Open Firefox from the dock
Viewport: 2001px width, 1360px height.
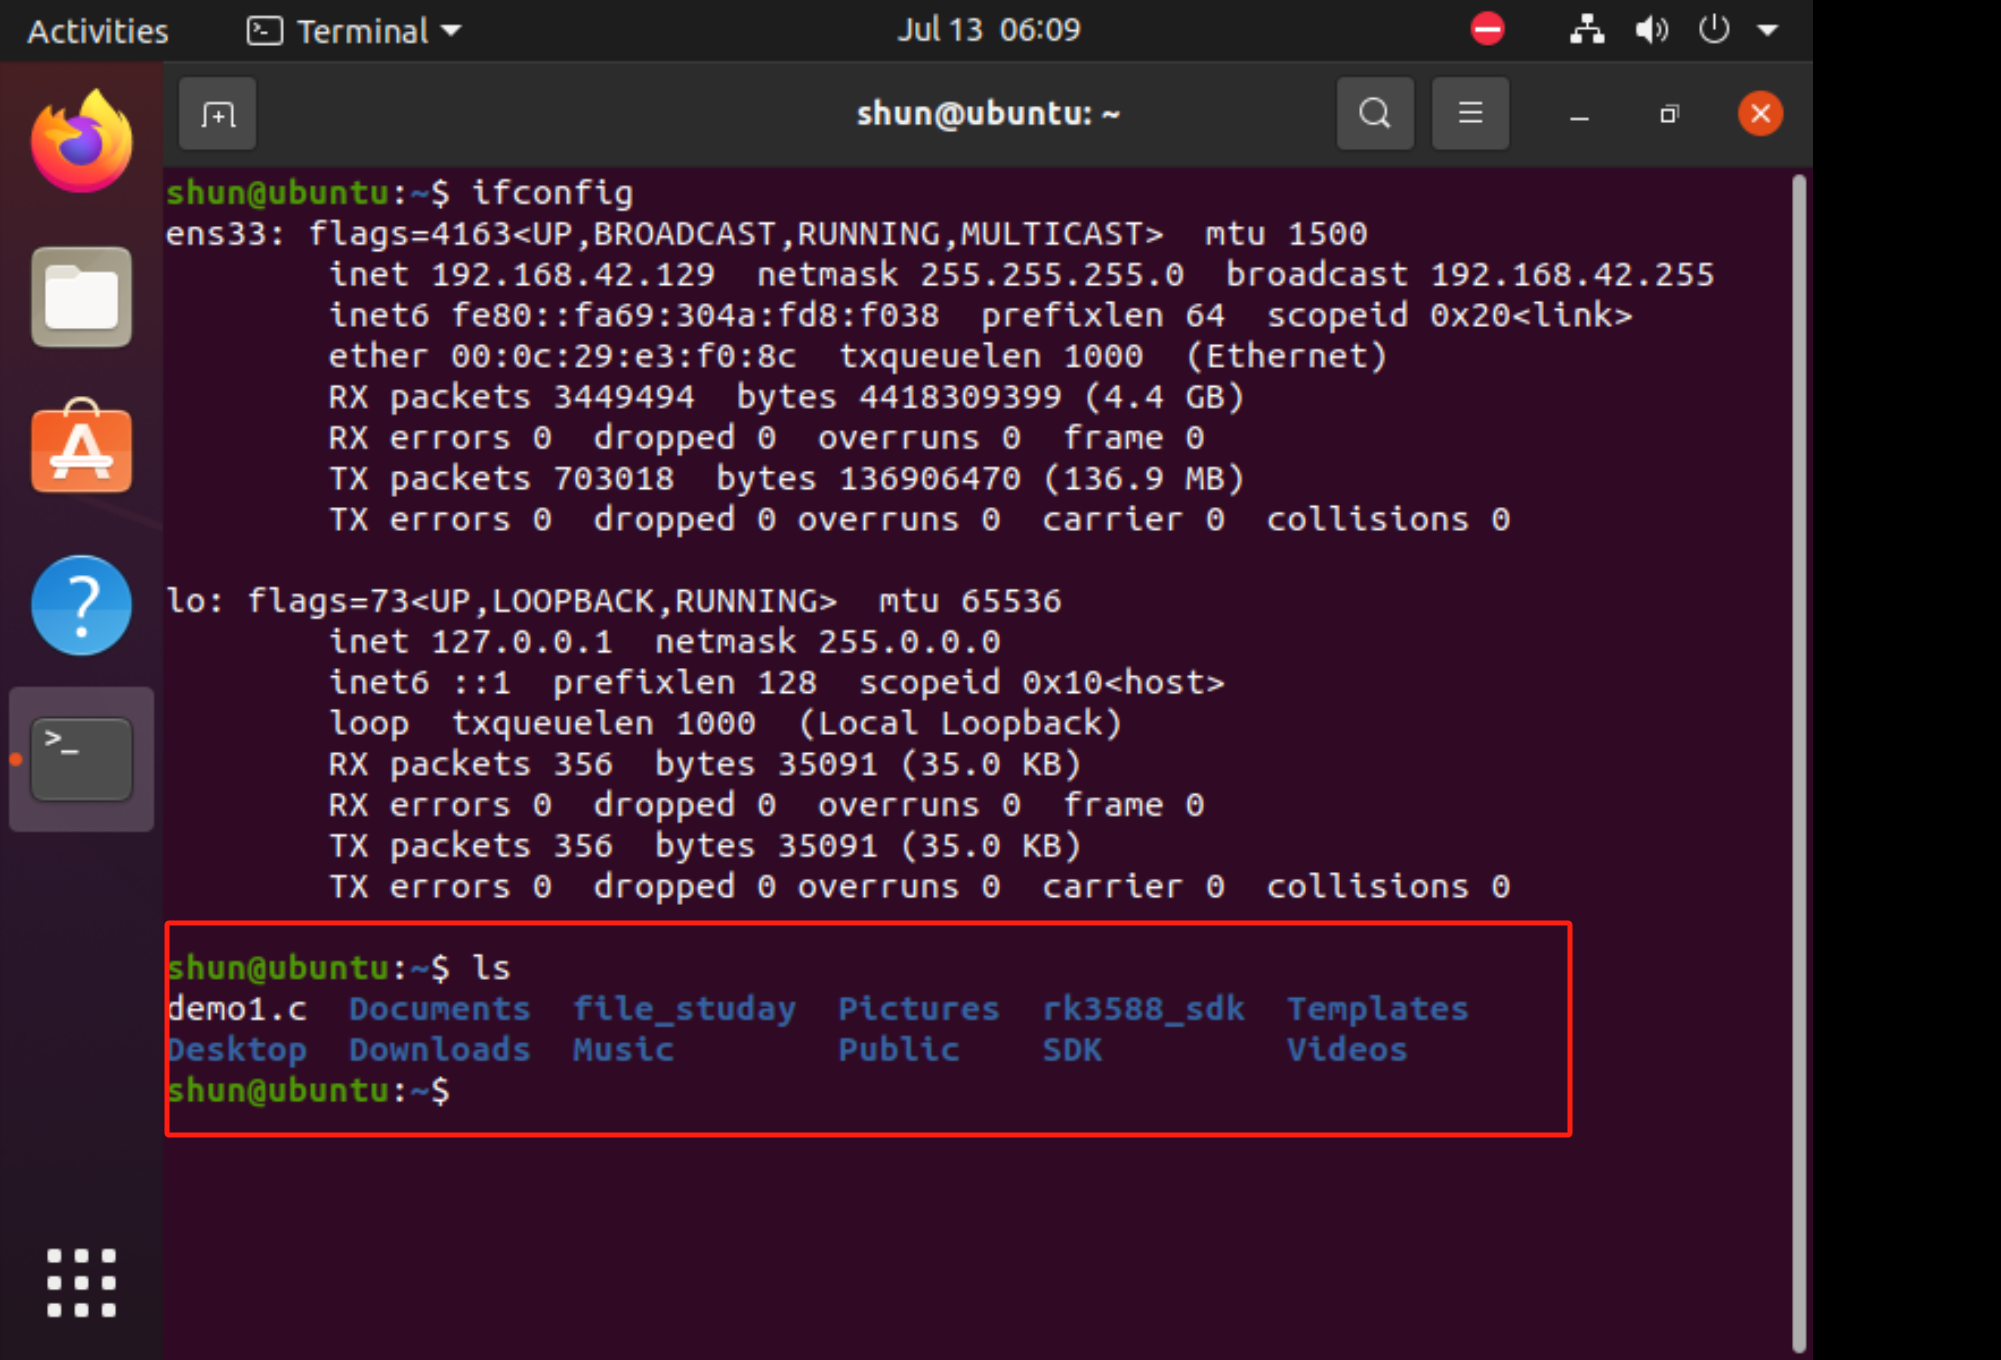point(81,141)
